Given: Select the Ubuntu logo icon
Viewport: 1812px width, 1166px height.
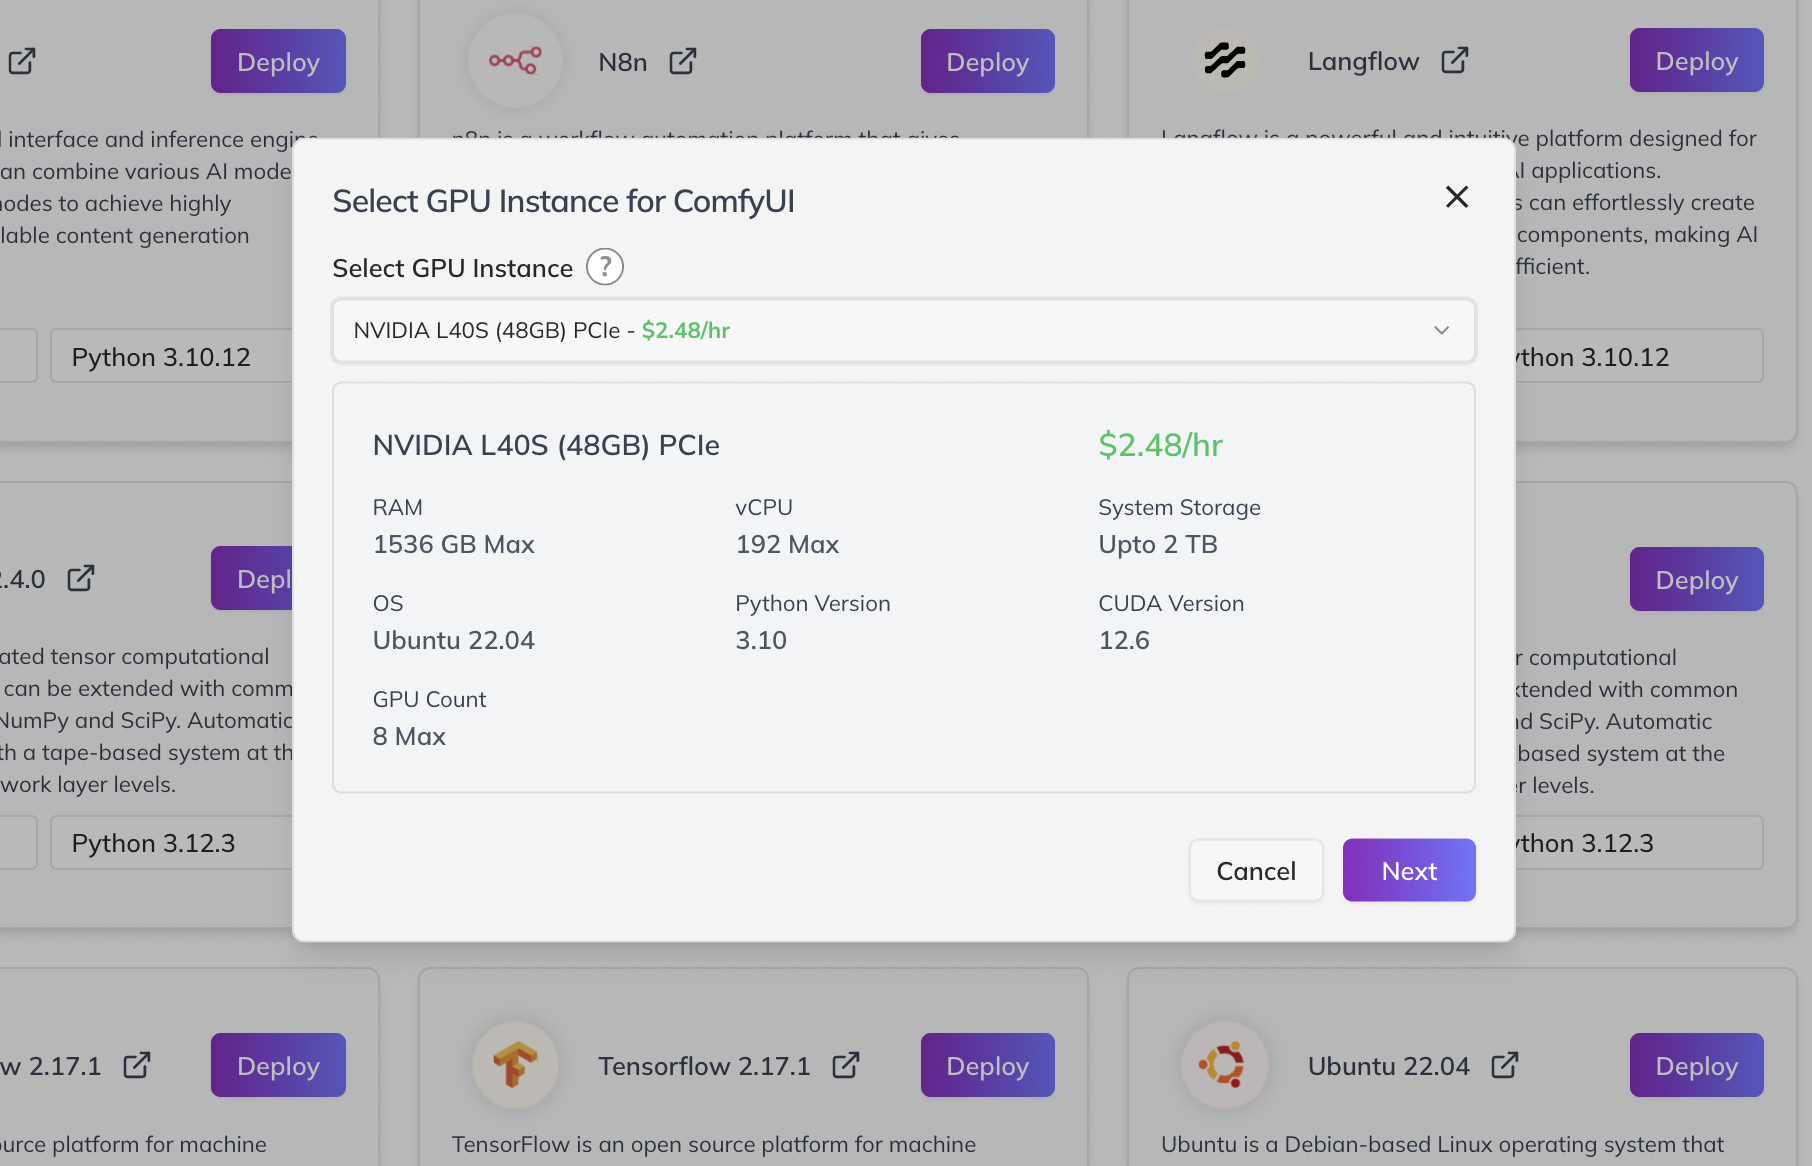Looking at the screenshot, I should tap(1225, 1065).
